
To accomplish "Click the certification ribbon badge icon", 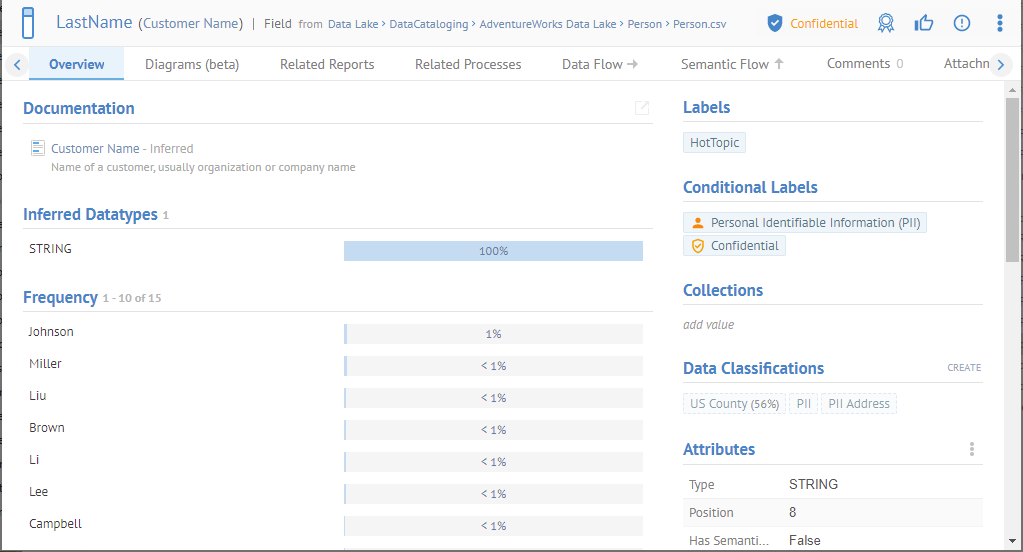I will click(886, 23).
